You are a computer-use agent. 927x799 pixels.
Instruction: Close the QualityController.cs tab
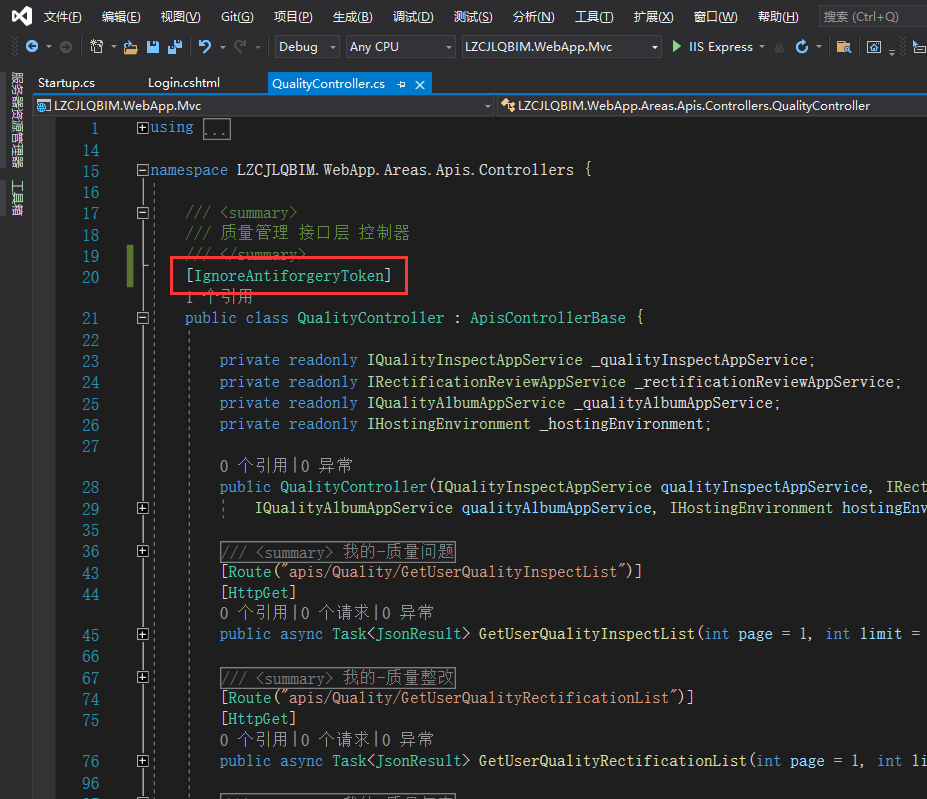[x=420, y=84]
